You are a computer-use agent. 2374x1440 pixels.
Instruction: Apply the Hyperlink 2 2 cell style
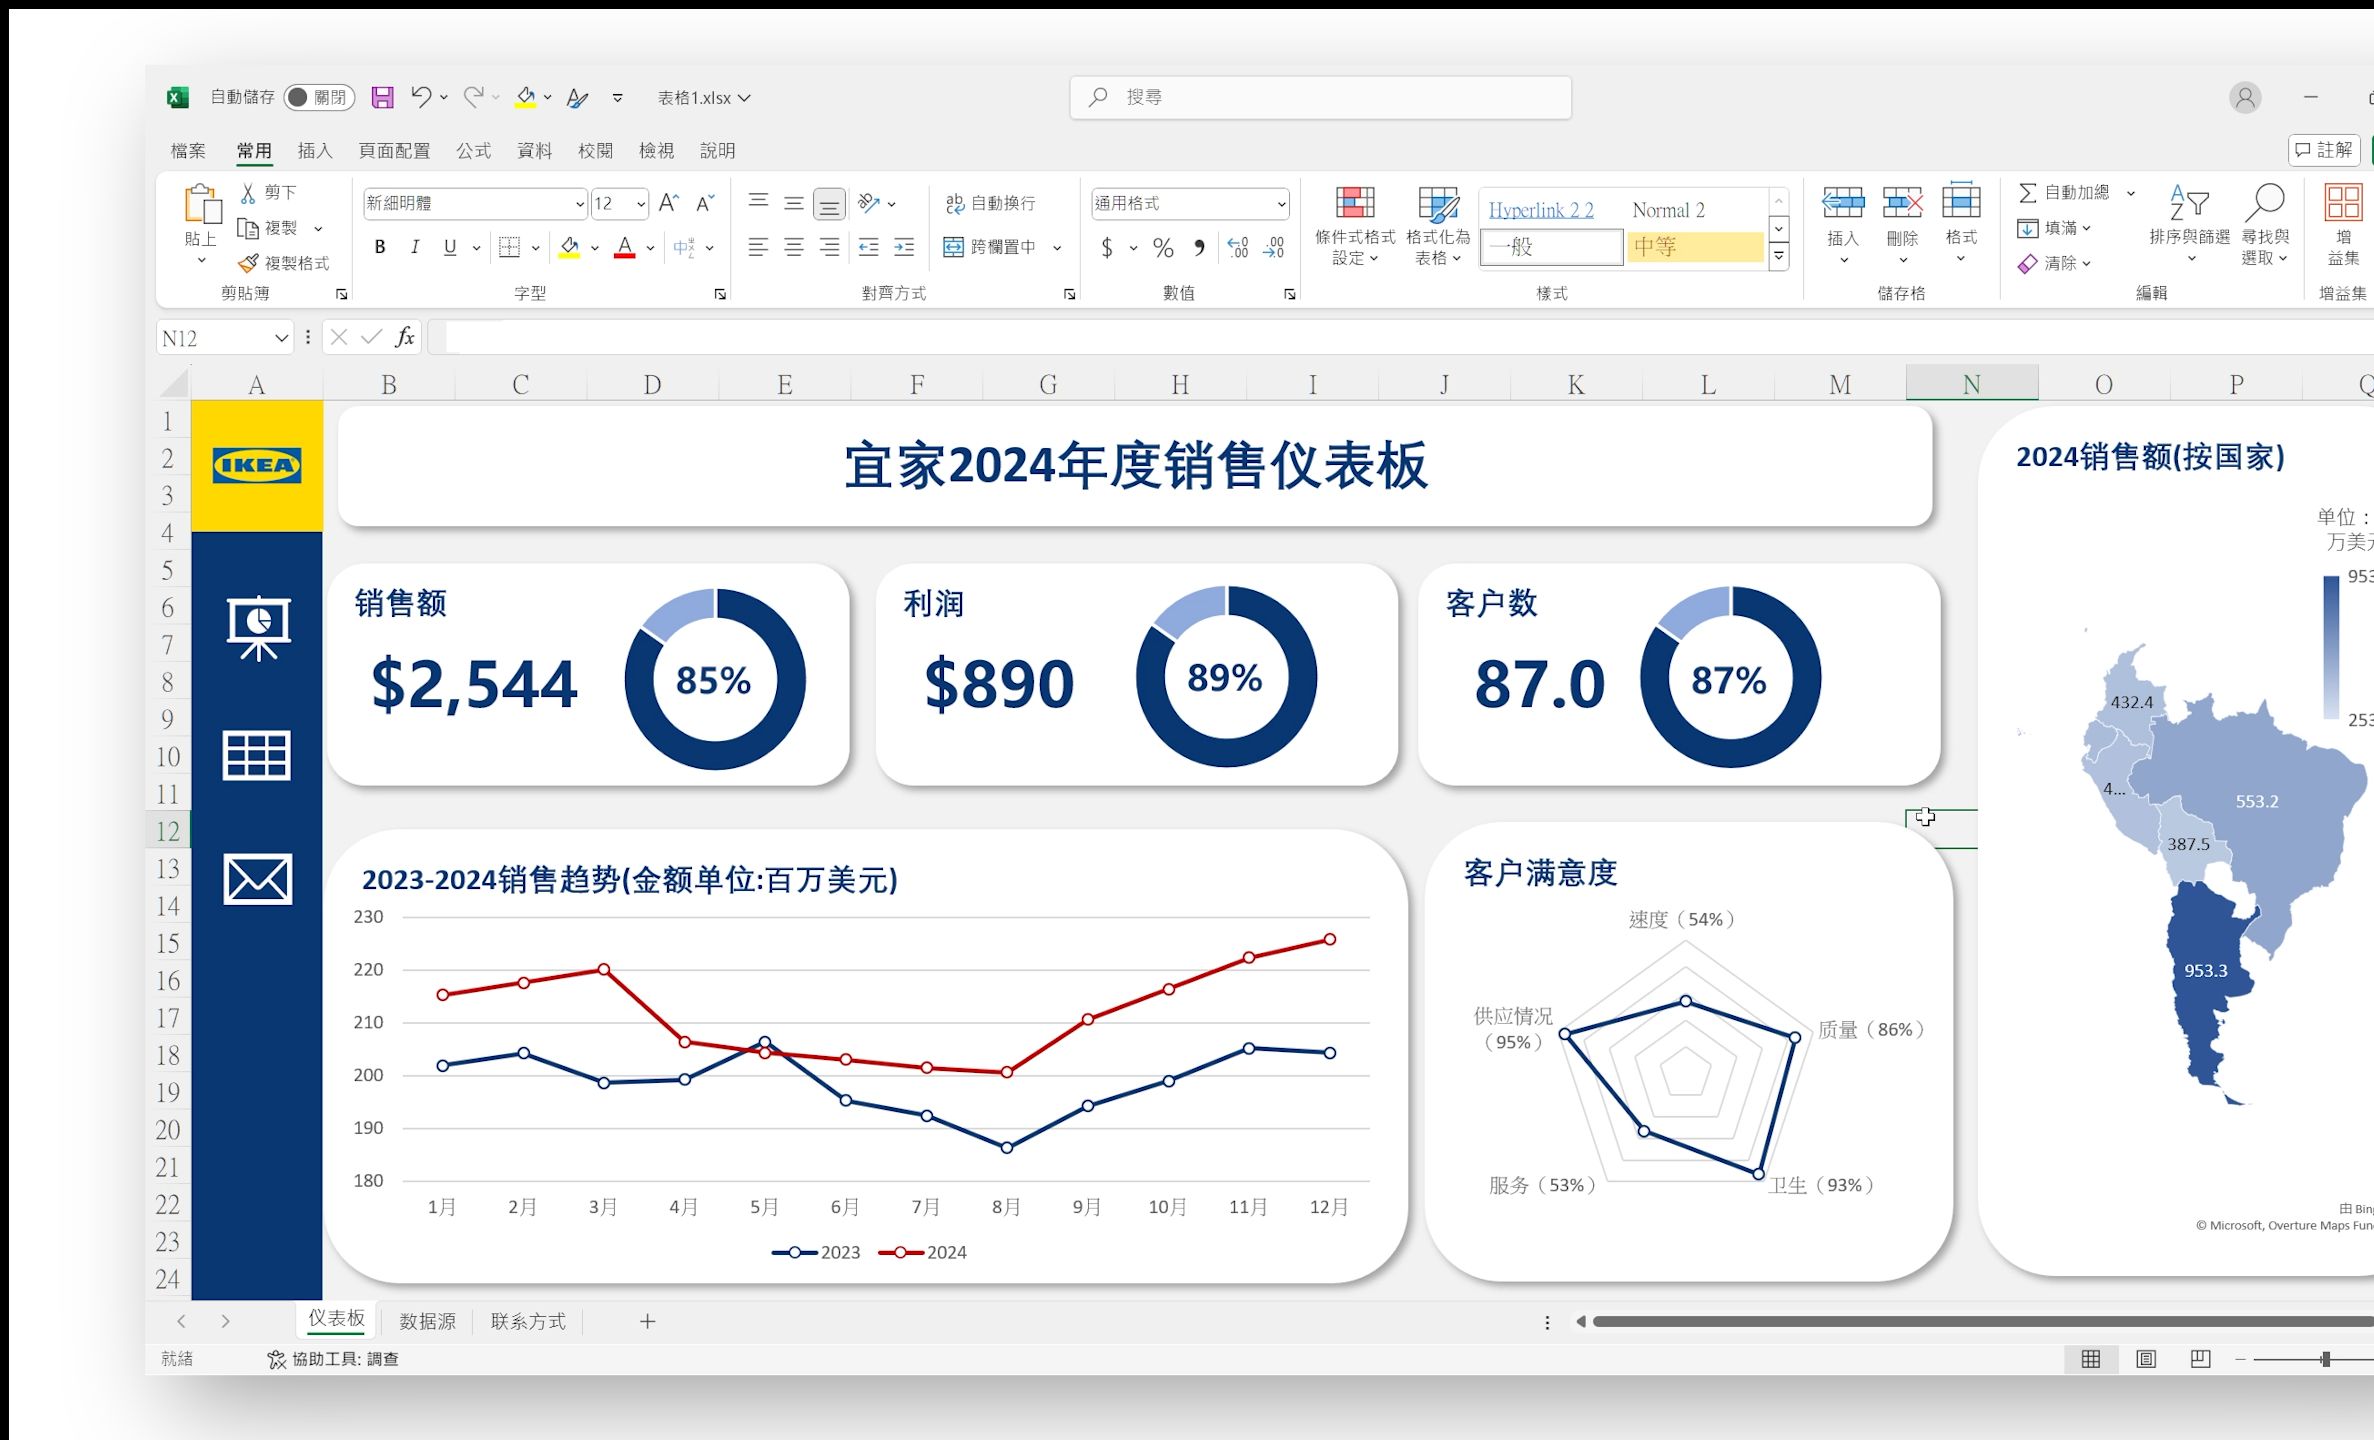click(x=1541, y=210)
